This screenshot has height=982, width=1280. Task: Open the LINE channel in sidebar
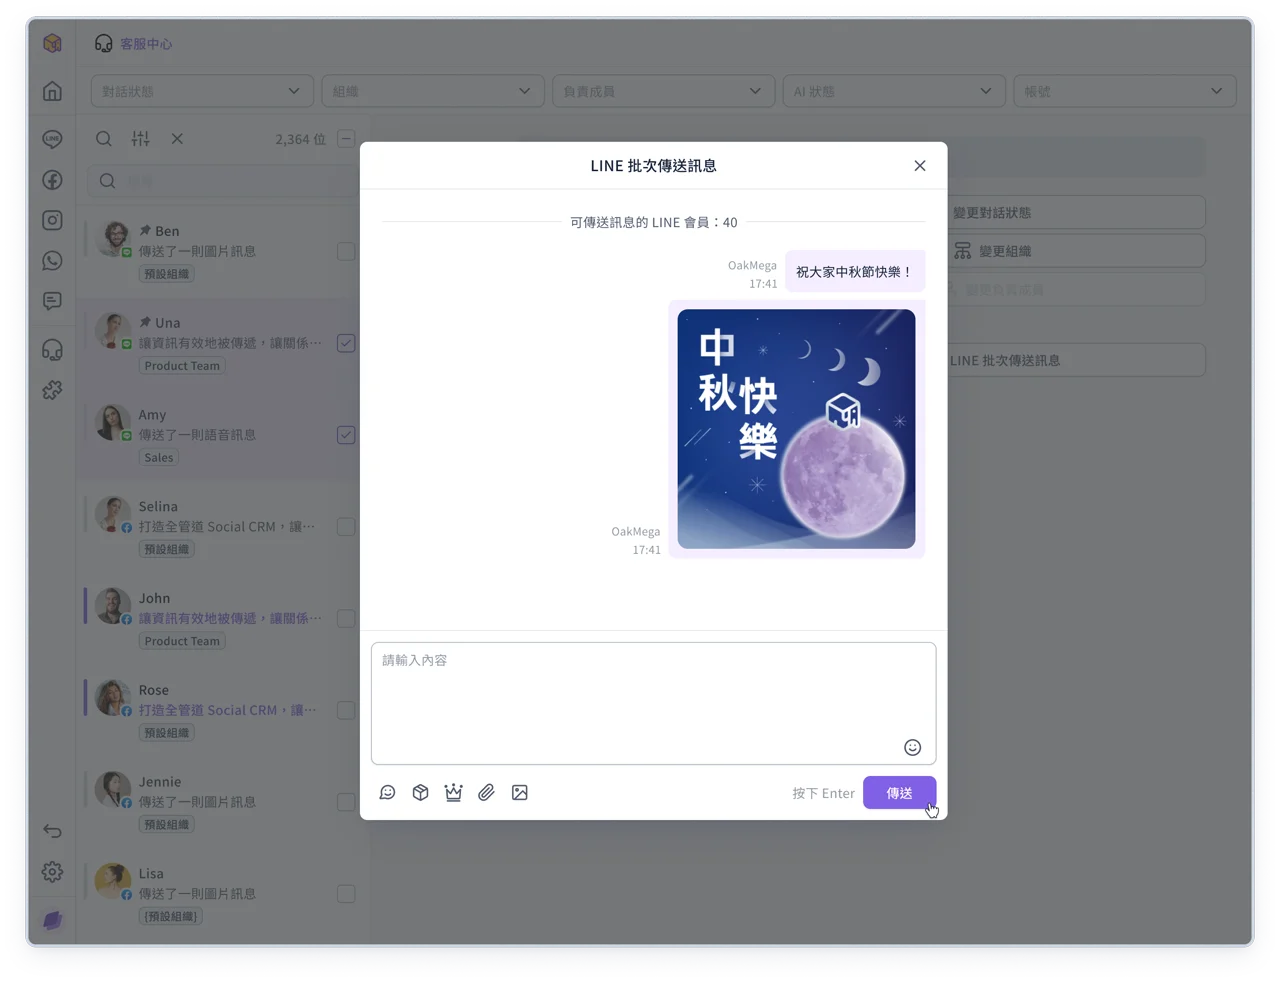coord(53,139)
